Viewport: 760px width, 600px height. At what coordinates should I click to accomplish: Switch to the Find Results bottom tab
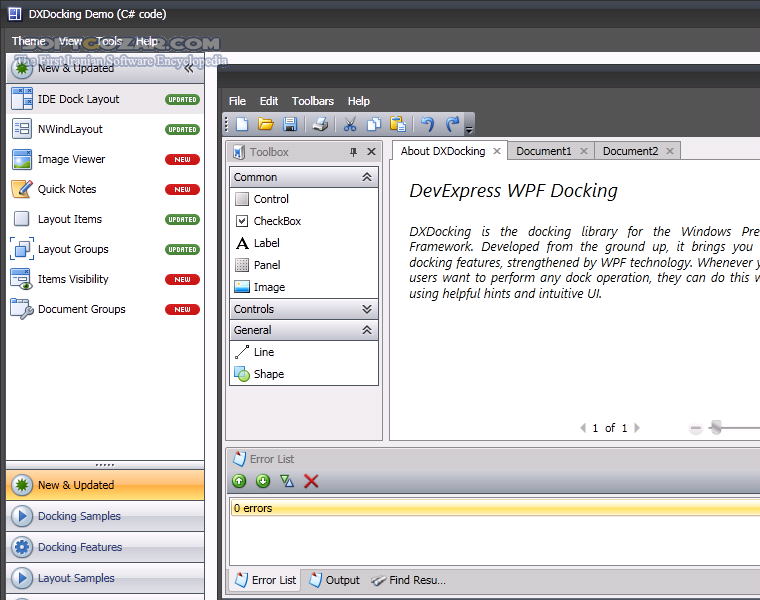[x=408, y=580]
